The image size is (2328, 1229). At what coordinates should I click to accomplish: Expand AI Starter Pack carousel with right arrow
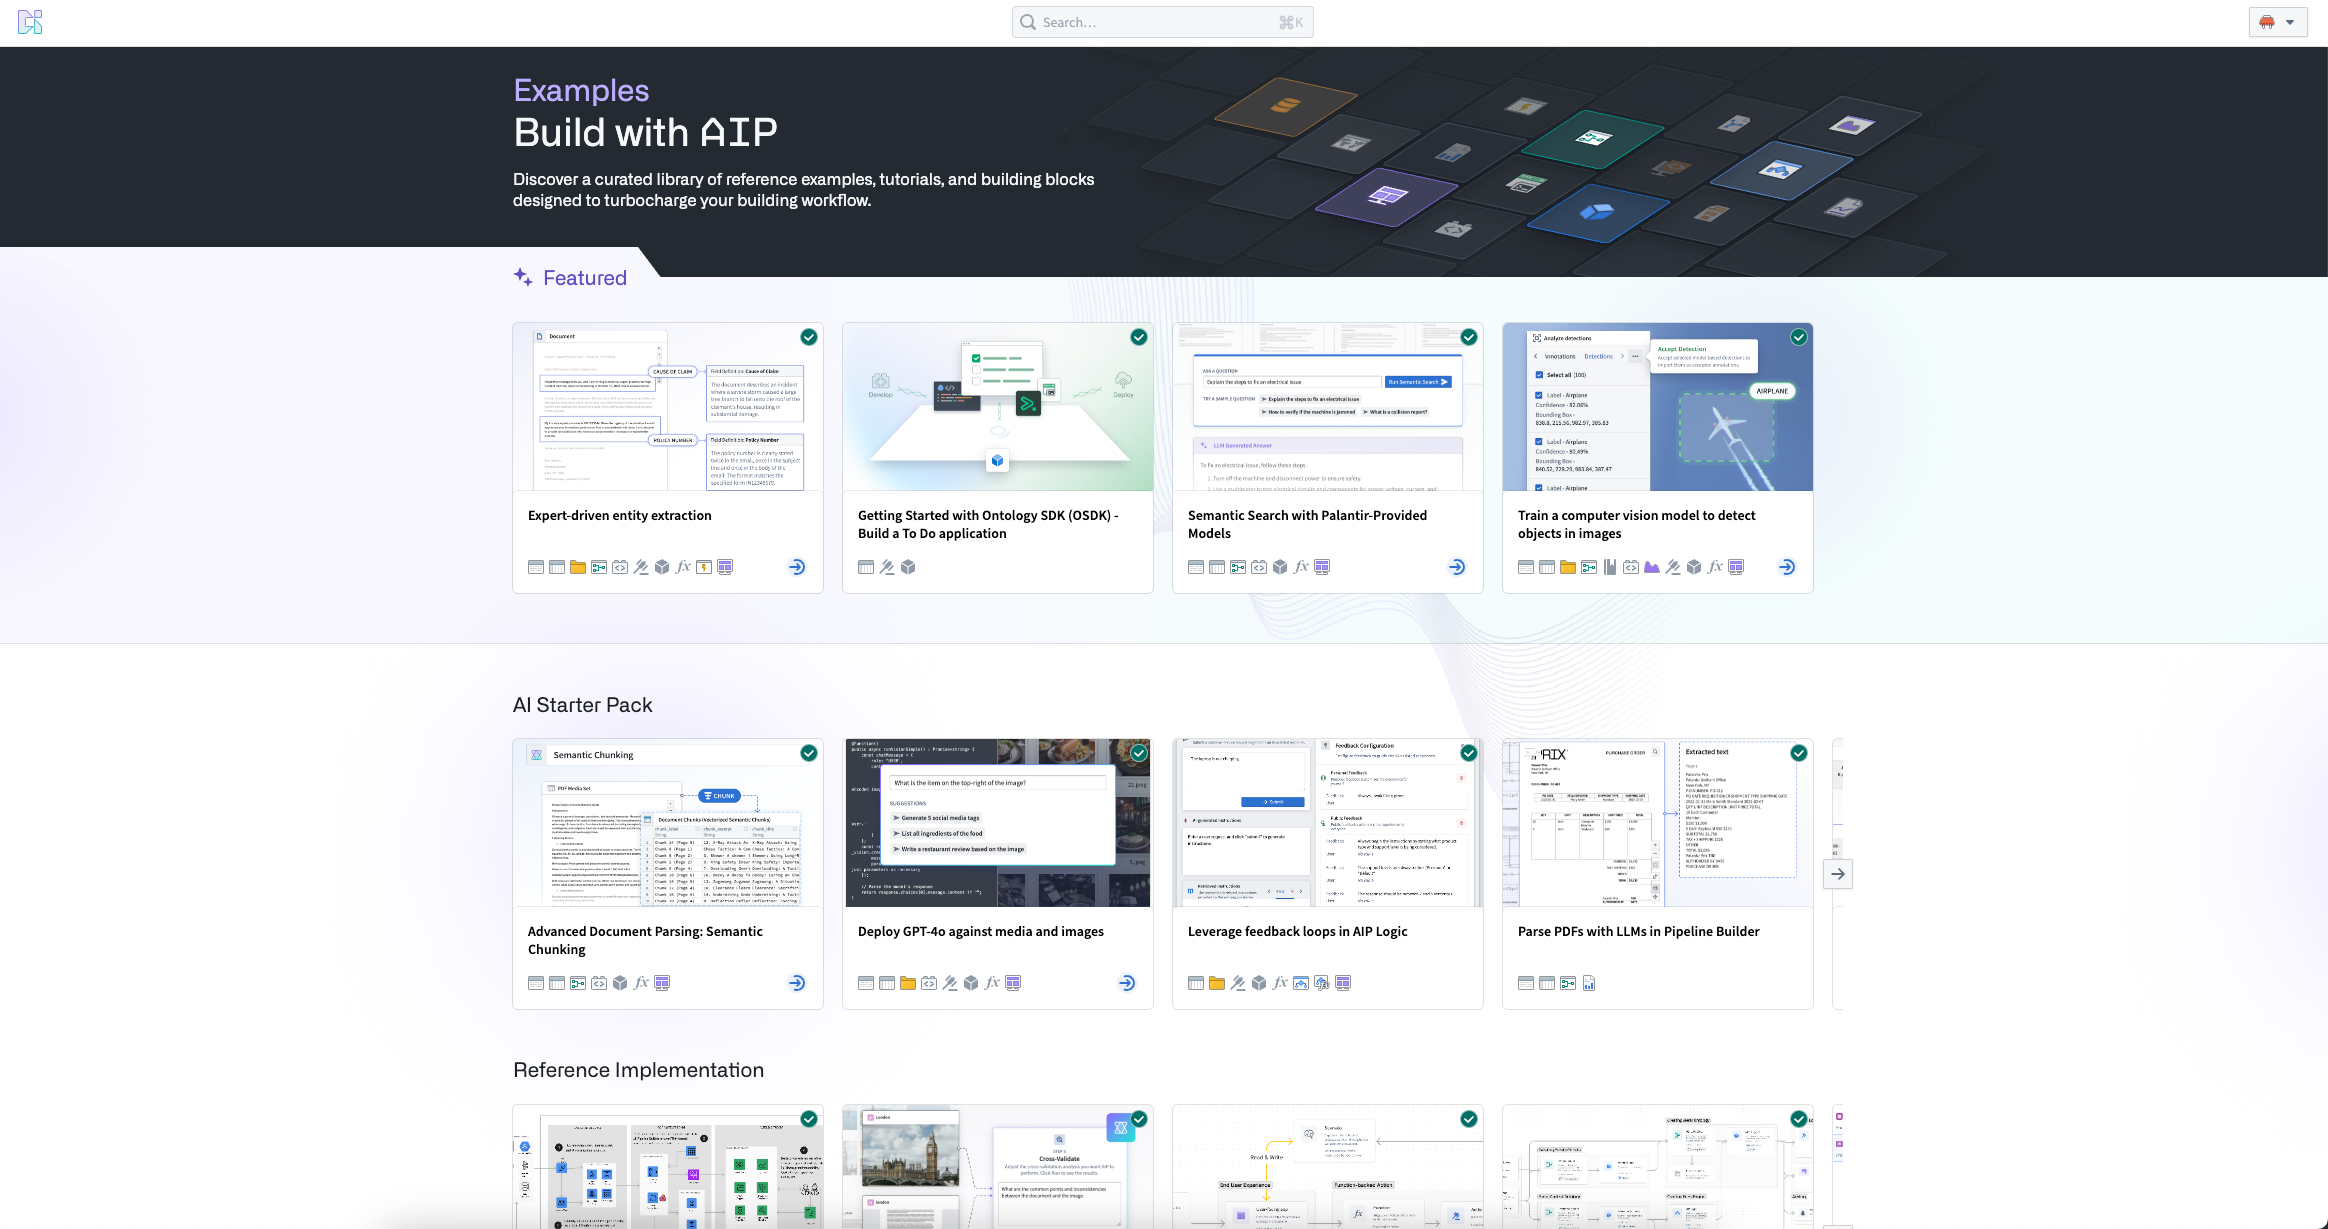coord(1838,874)
